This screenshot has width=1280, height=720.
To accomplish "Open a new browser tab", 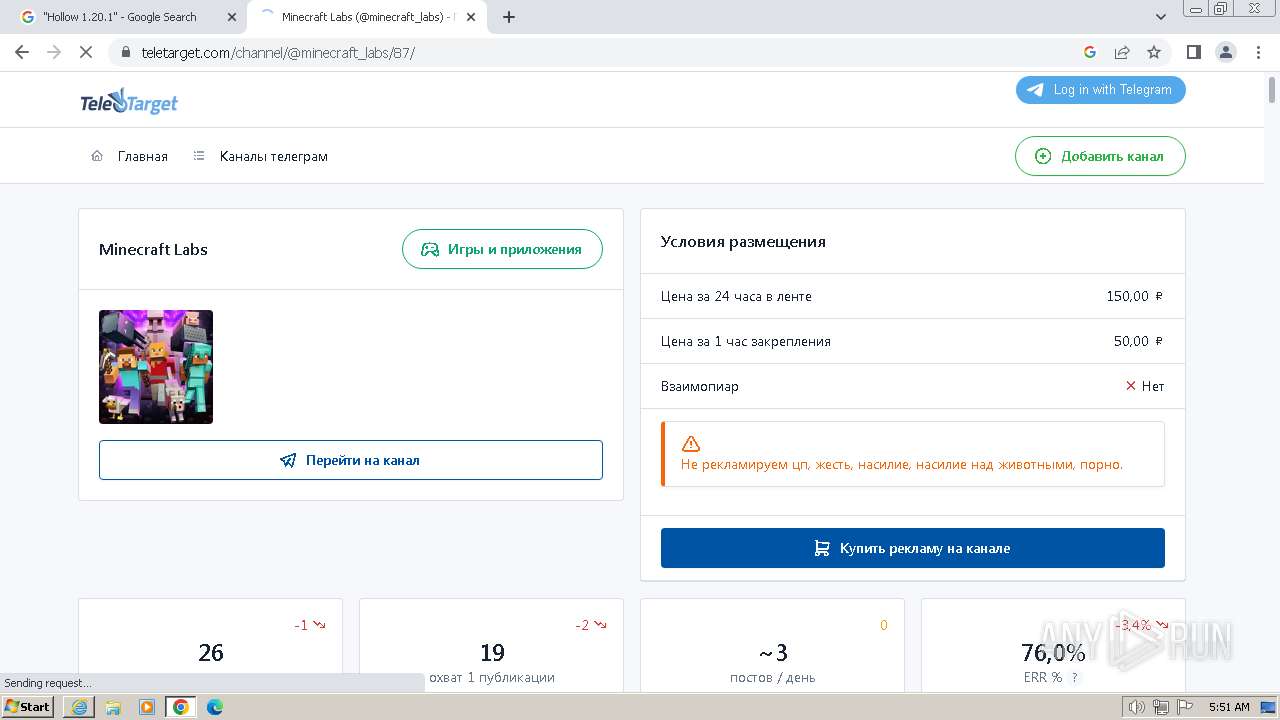I will pyautogui.click(x=509, y=17).
